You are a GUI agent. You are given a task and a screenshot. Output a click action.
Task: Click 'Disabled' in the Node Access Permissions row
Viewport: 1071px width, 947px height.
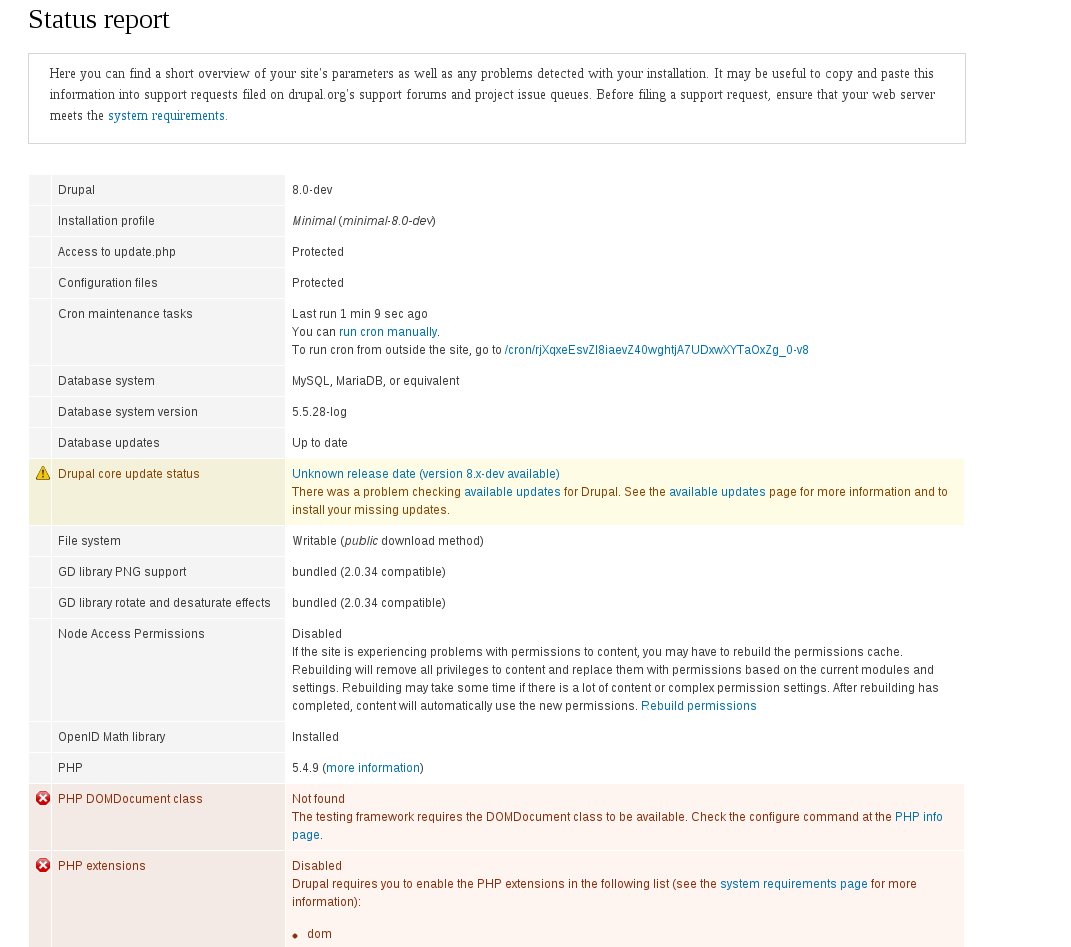pyautogui.click(x=317, y=633)
